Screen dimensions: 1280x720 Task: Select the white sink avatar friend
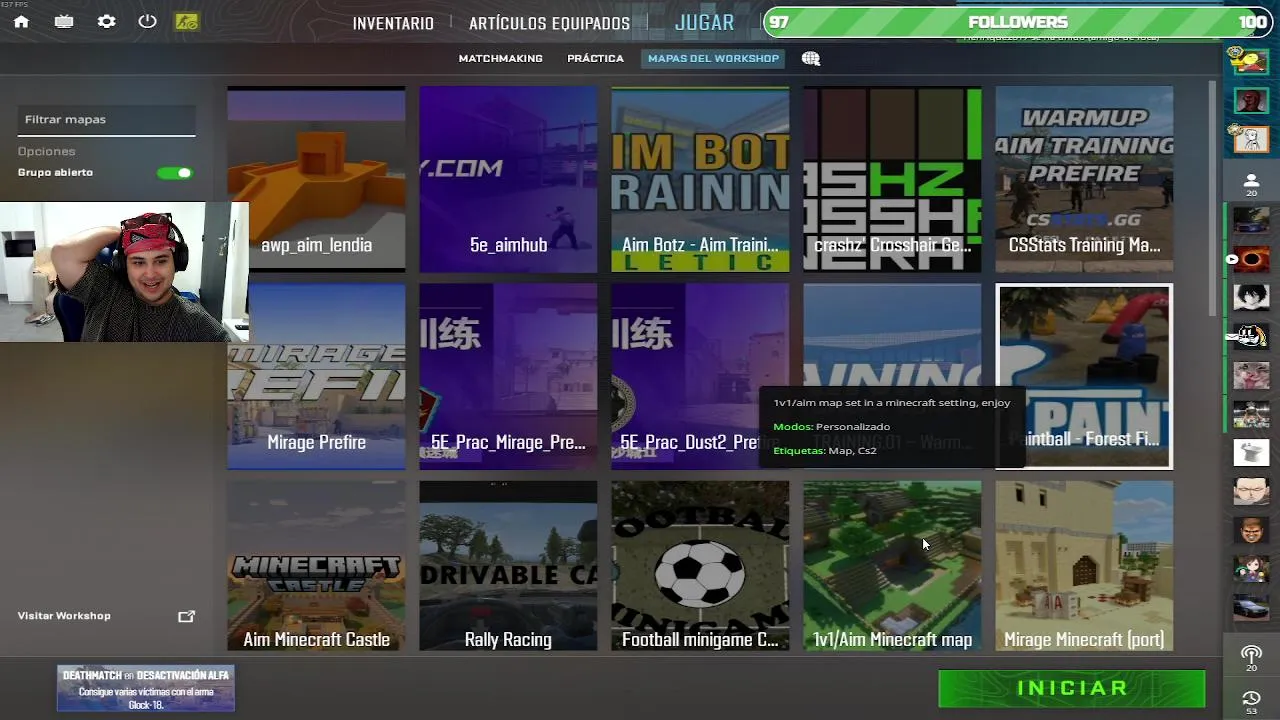pyautogui.click(x=1251, y=452)
